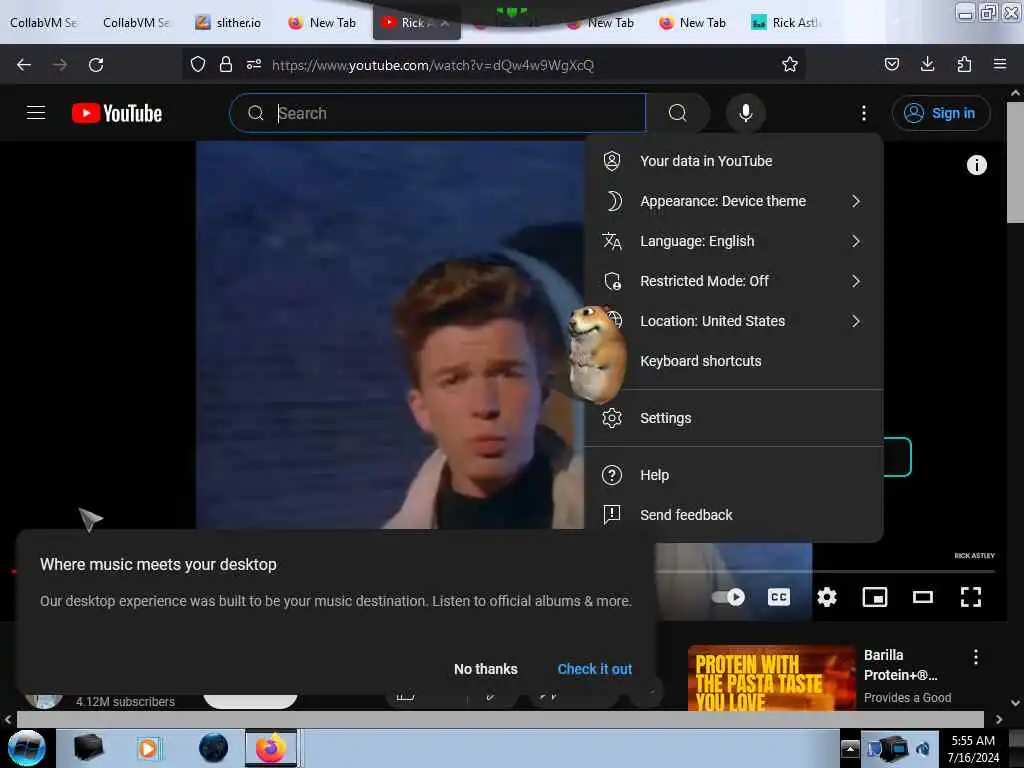The width and height of the screenshot is (1024, 768).
Task: Click the volume speaker tray icon
Action: click(x=923, y=749)
